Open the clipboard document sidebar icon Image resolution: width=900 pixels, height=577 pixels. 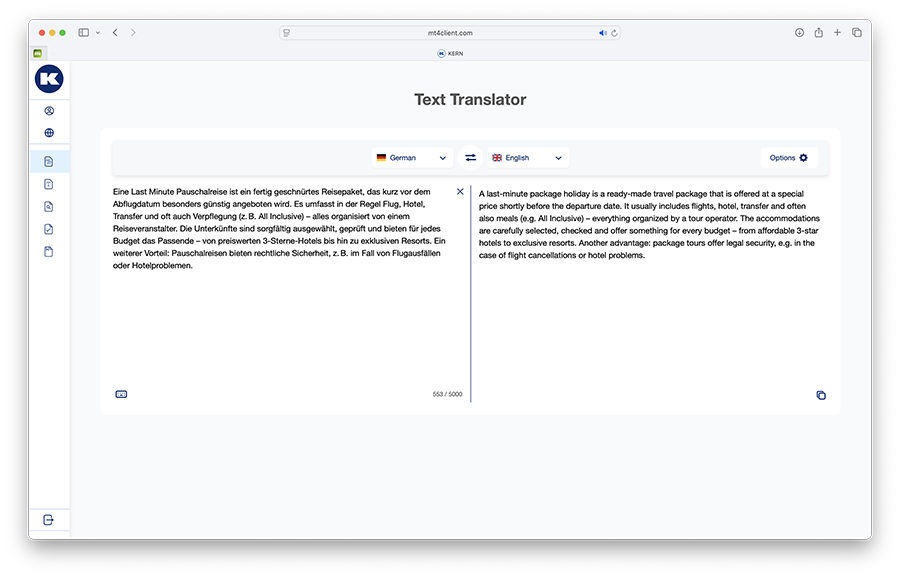coord(49,251)
